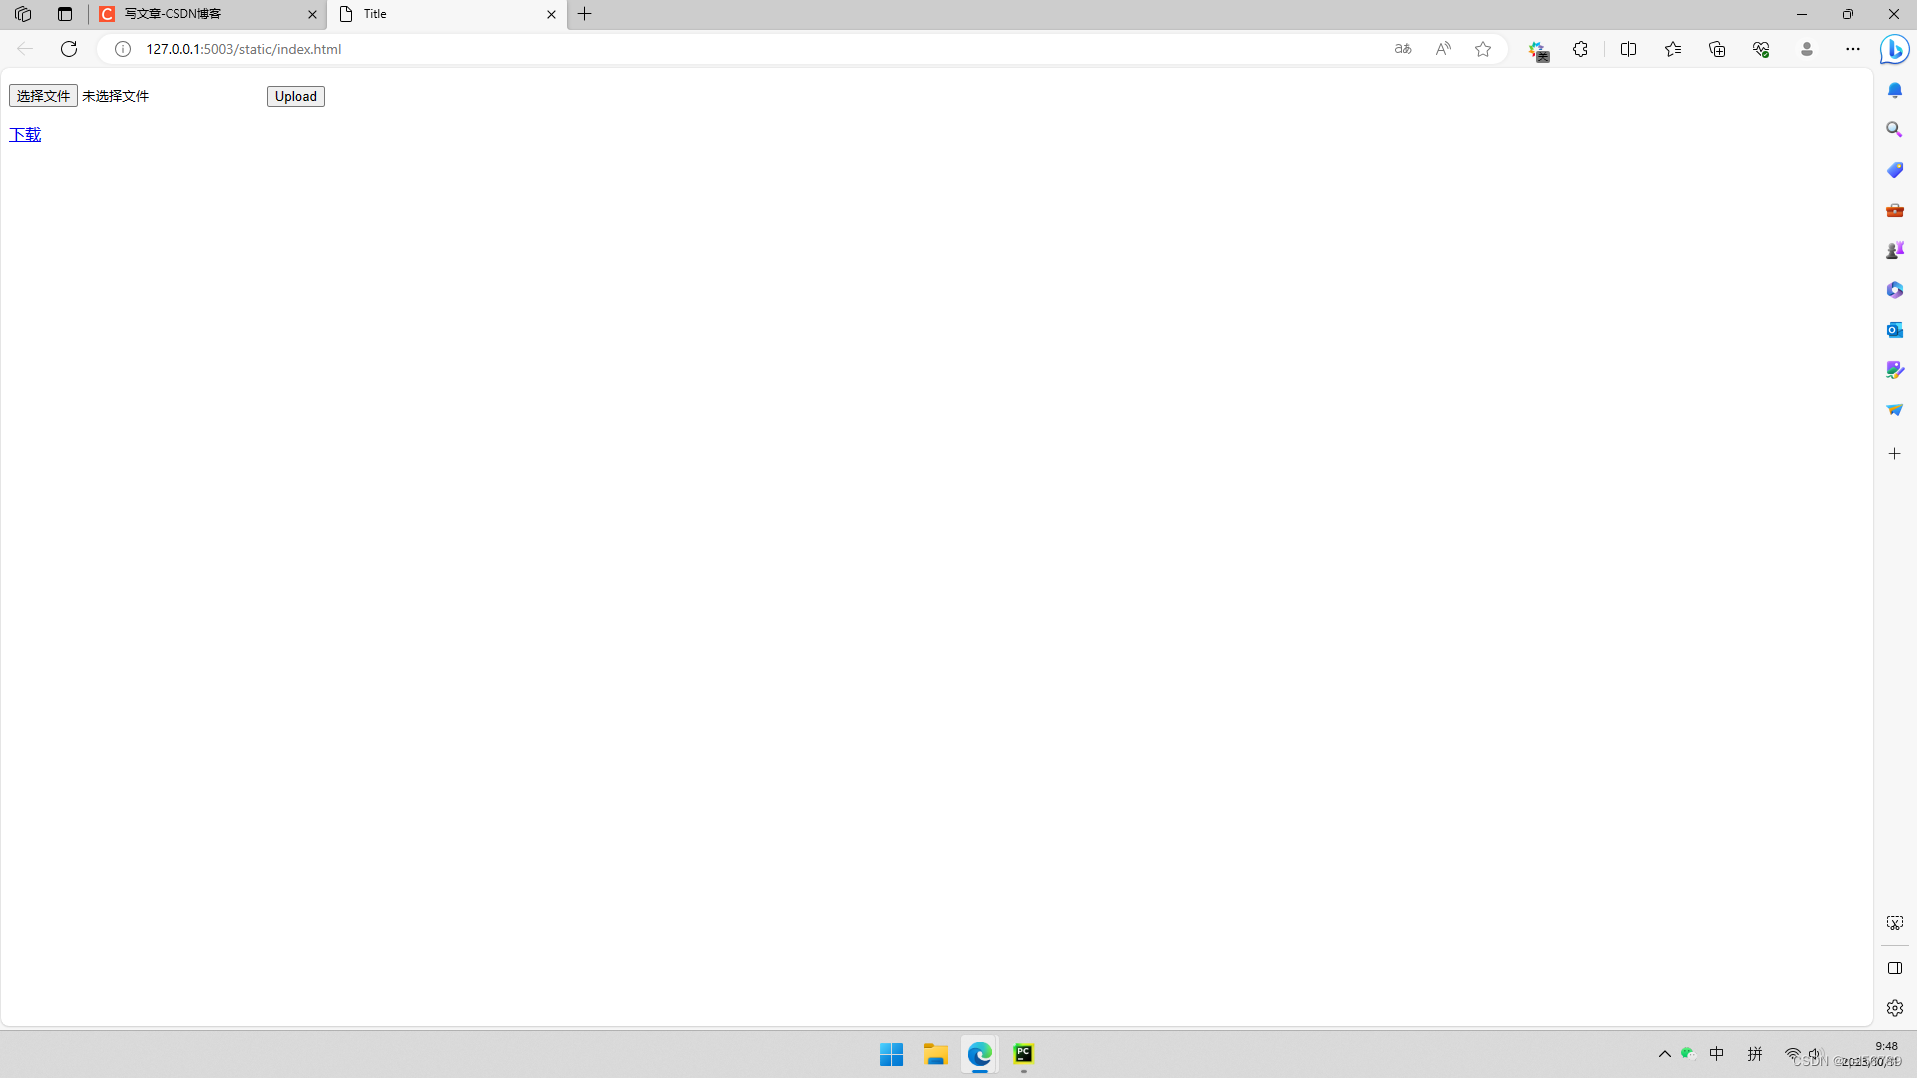Open tab actions menu icon
The height and width of the screenshot is (1078, 1917).
(65, 14)
